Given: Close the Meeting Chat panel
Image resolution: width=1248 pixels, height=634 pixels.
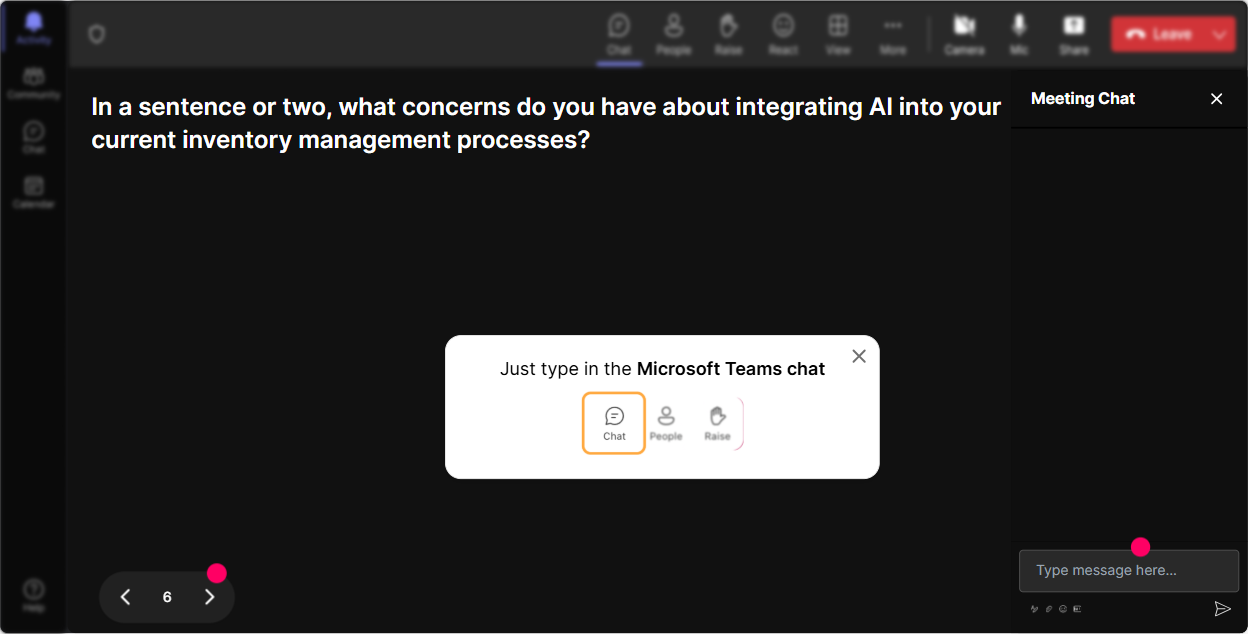Looking at the screenshot, I should (x=1216, y=99).
